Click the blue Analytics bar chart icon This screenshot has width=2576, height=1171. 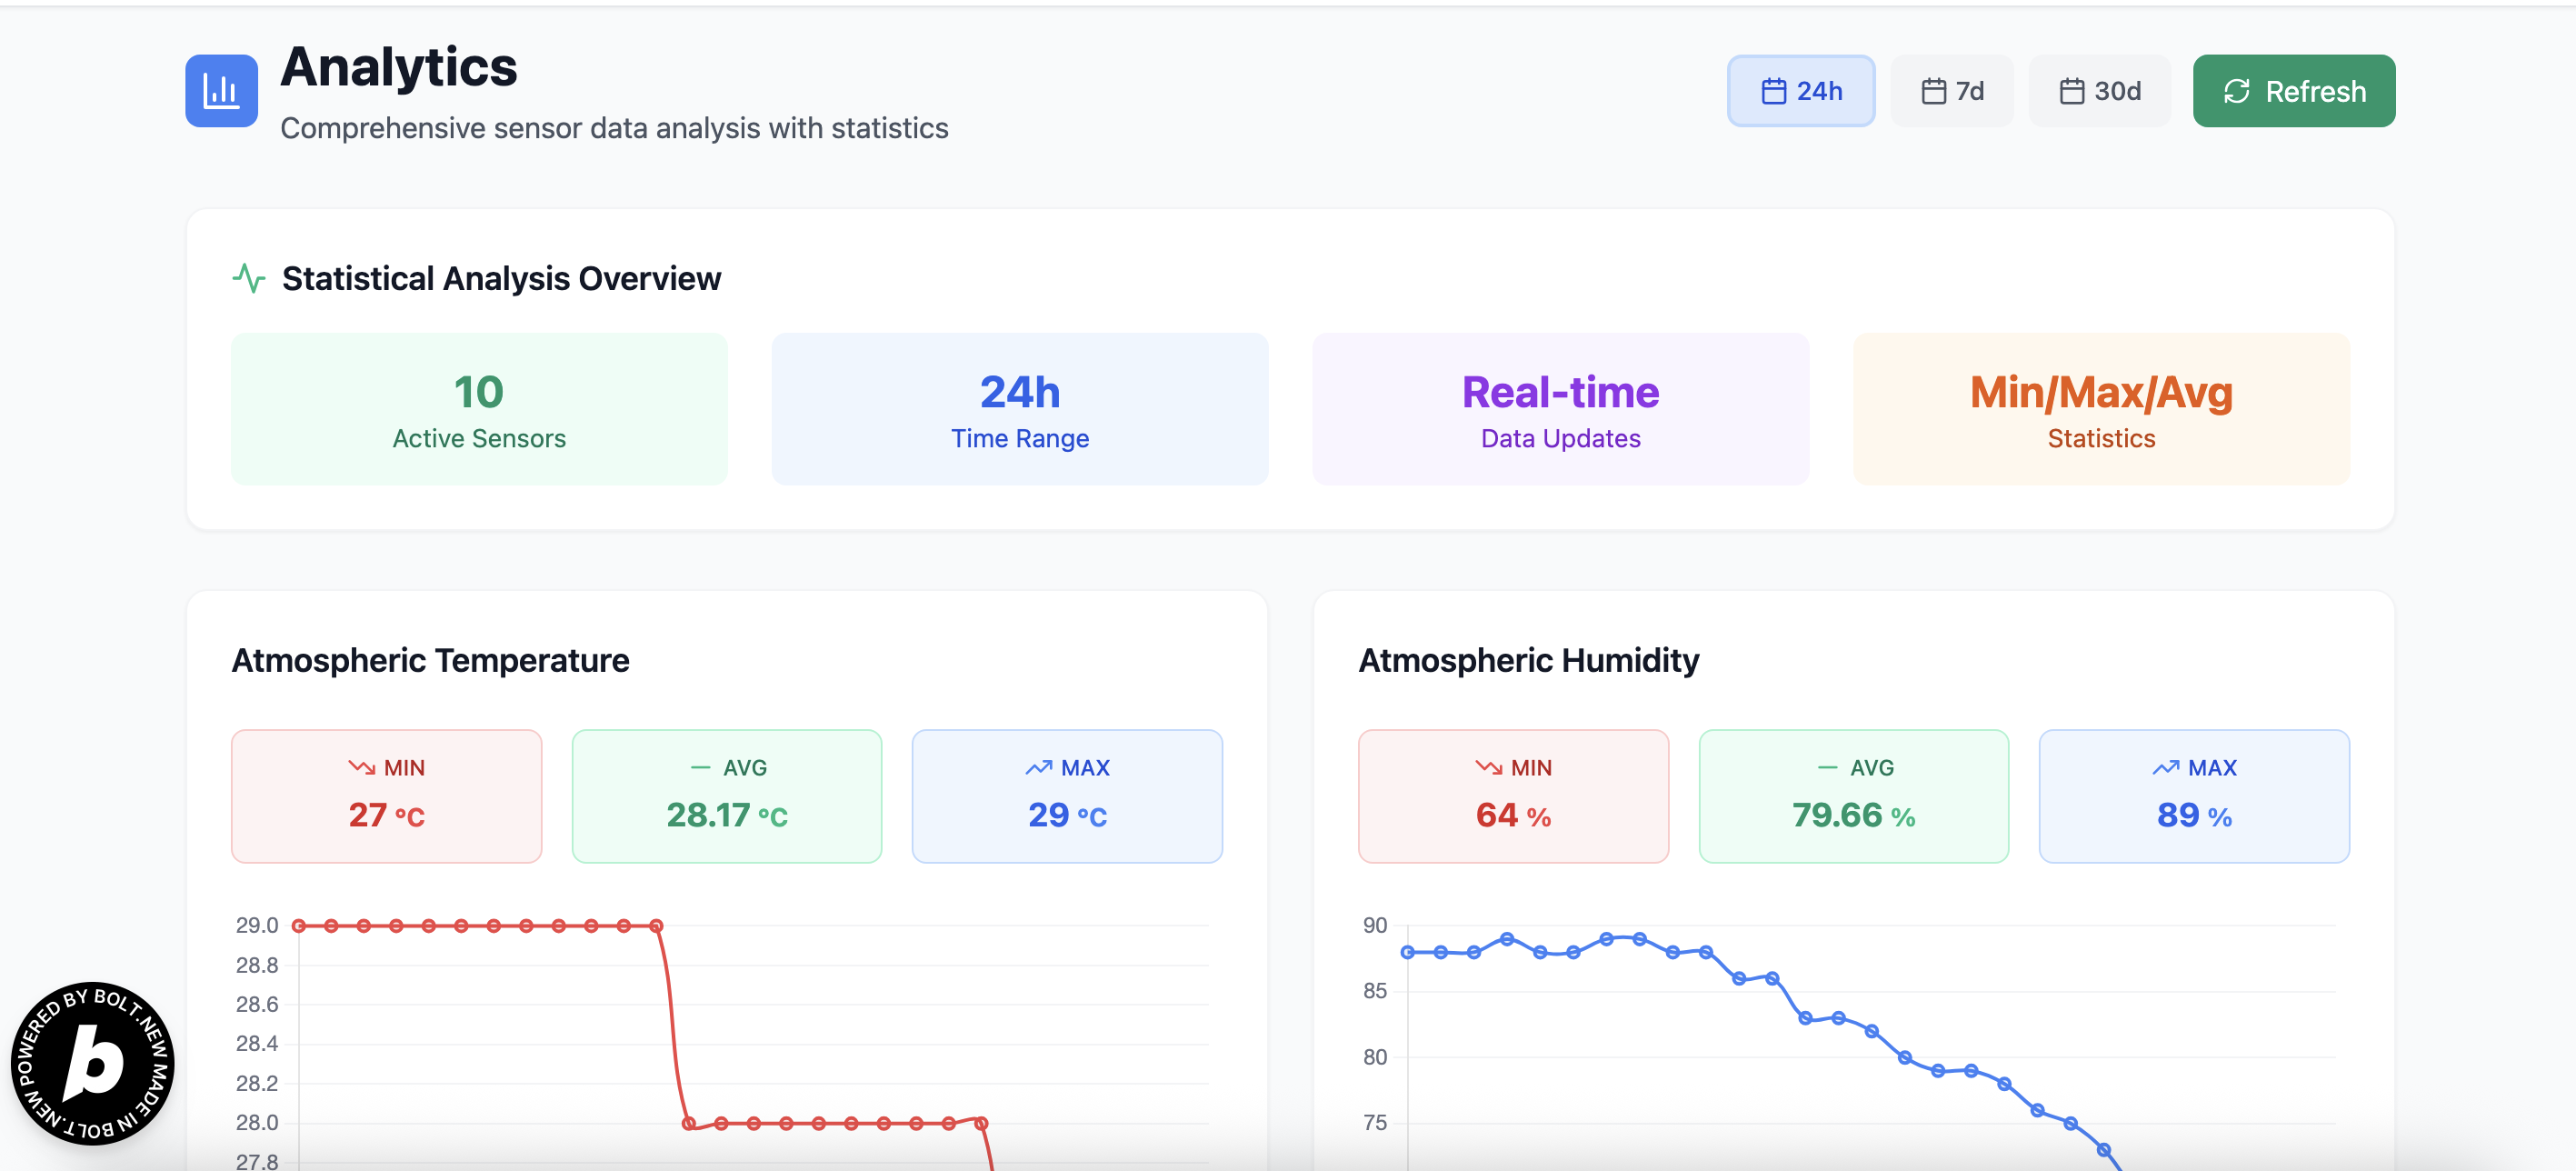click(x=221, y=91)
